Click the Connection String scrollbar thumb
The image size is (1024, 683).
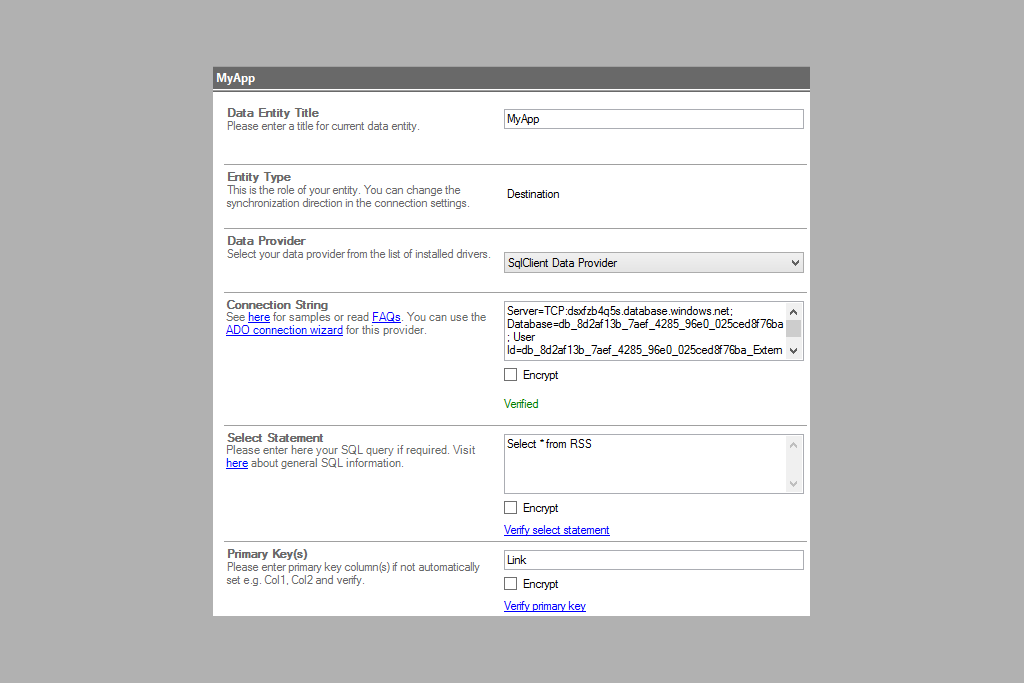click(x=794, y=329)
